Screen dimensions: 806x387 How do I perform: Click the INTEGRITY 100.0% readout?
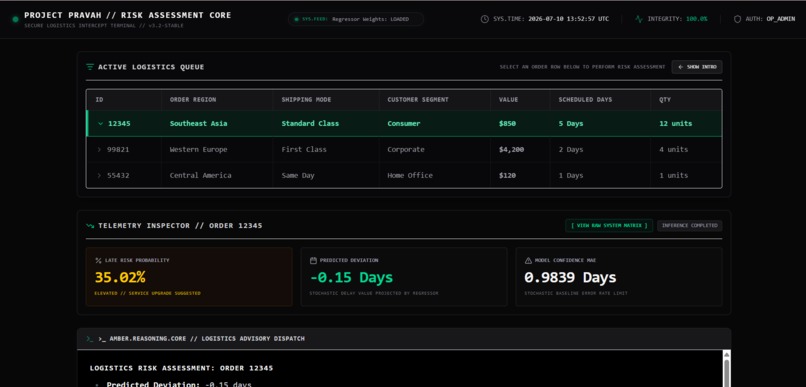(x=677, y=19)
